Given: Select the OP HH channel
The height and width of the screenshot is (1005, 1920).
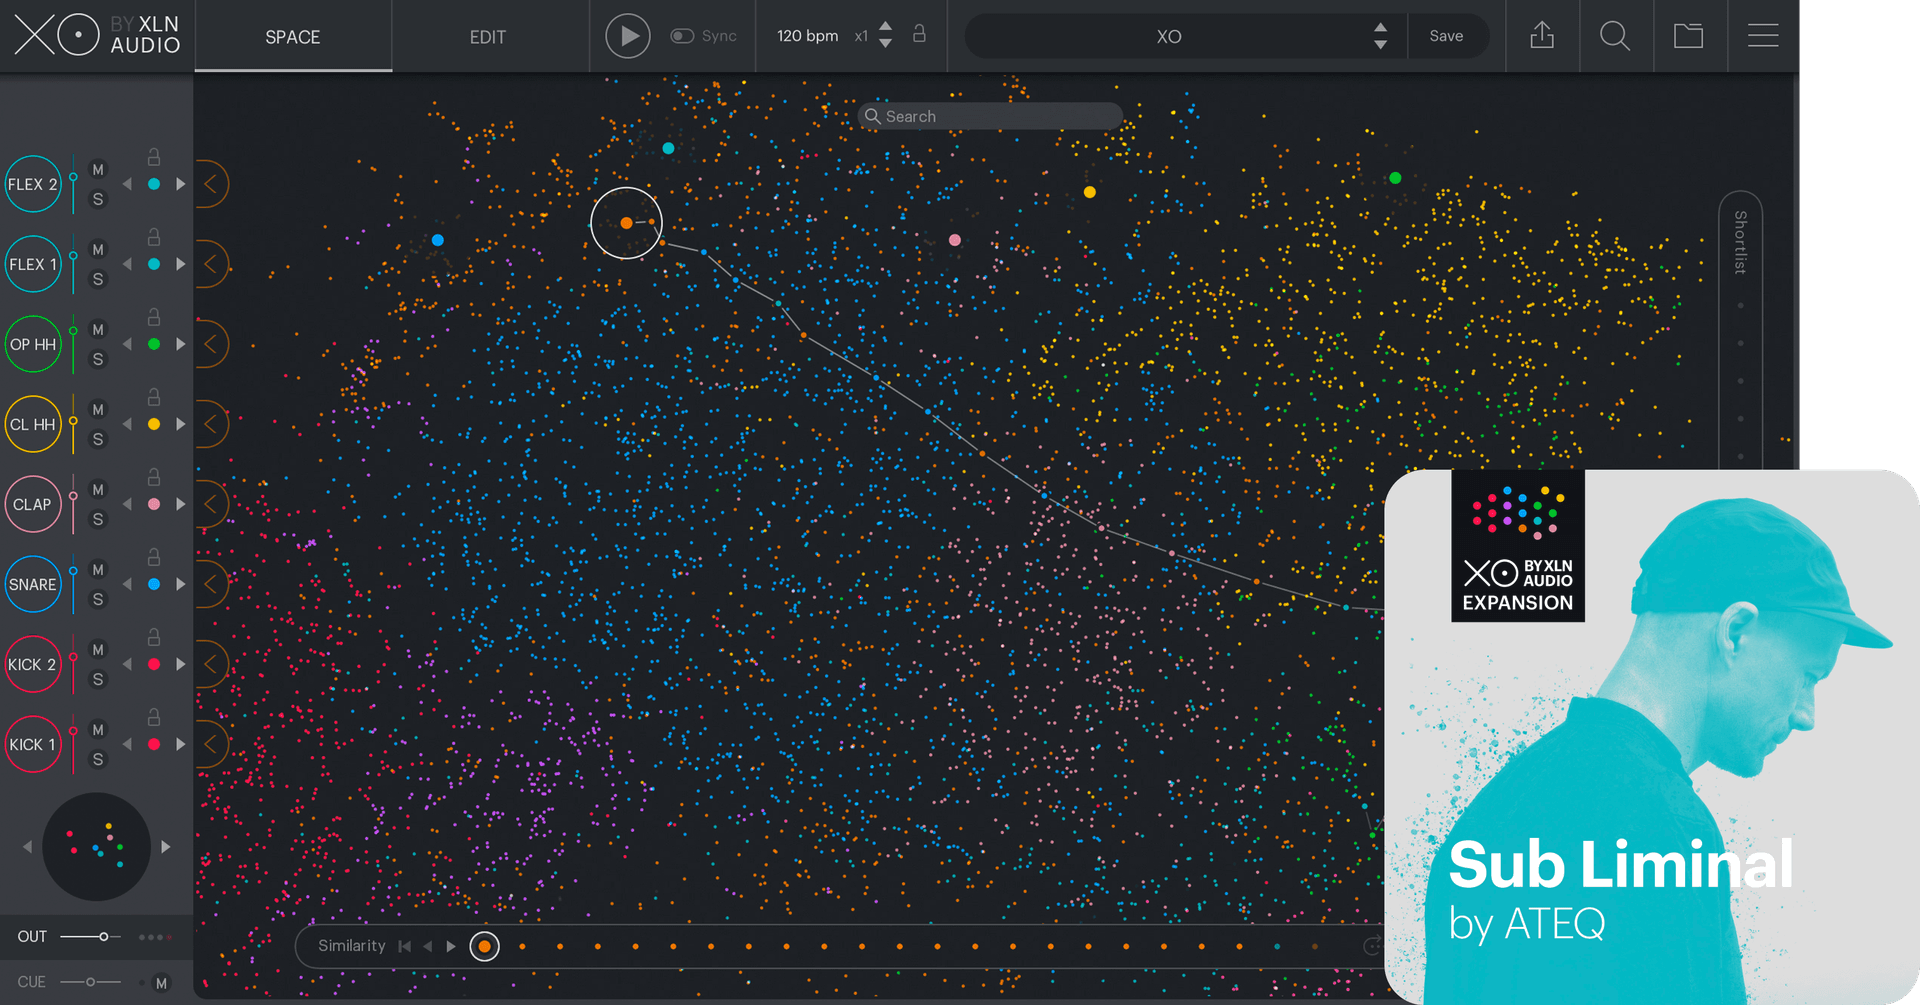Looking at the screenshot, I should [x=33, y=344].
